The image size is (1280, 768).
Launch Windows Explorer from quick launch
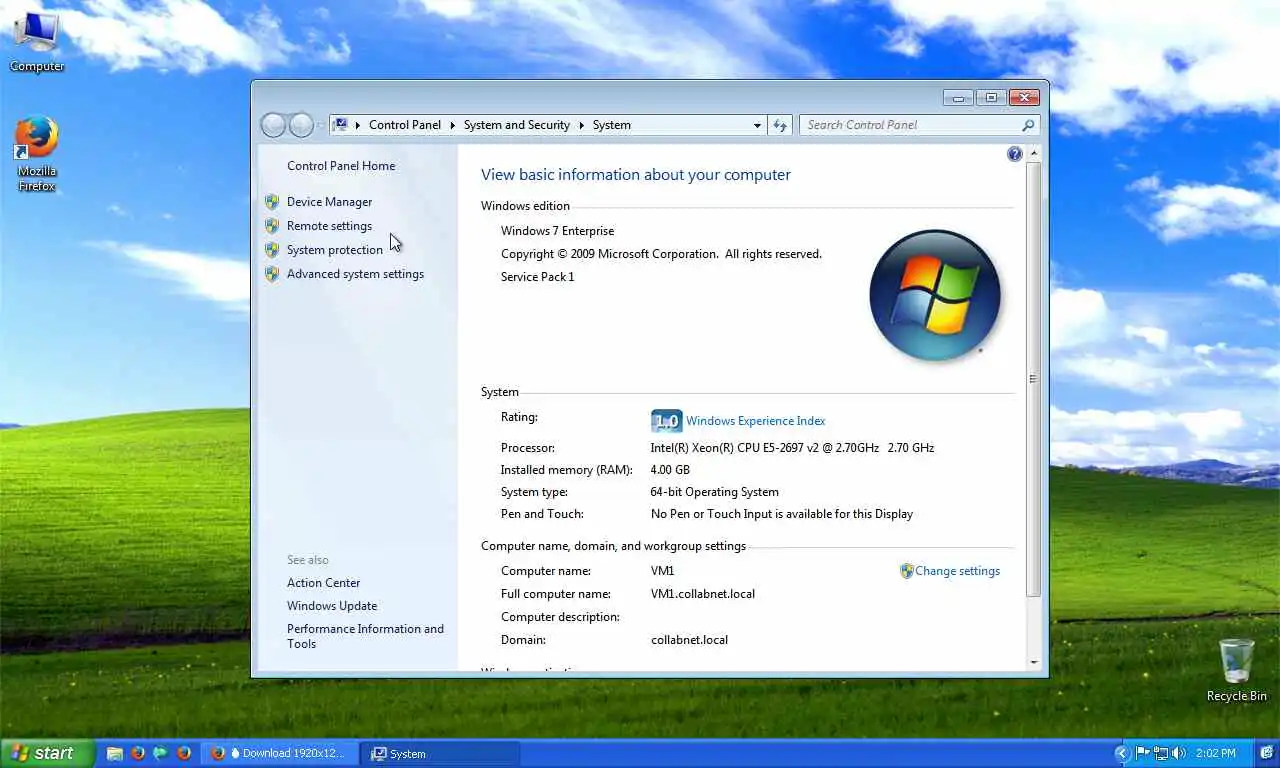(115, 753)
